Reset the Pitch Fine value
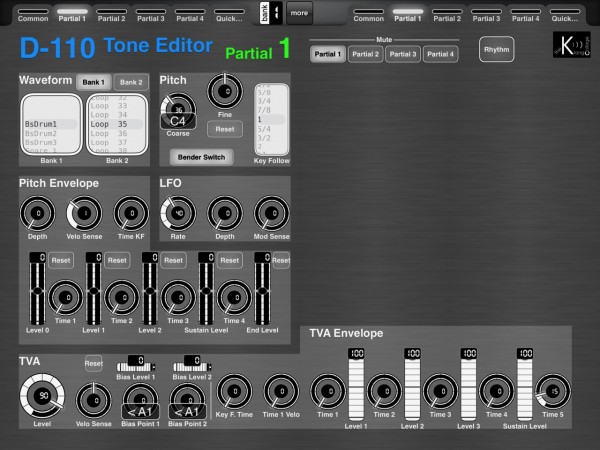 pos(225,129)
